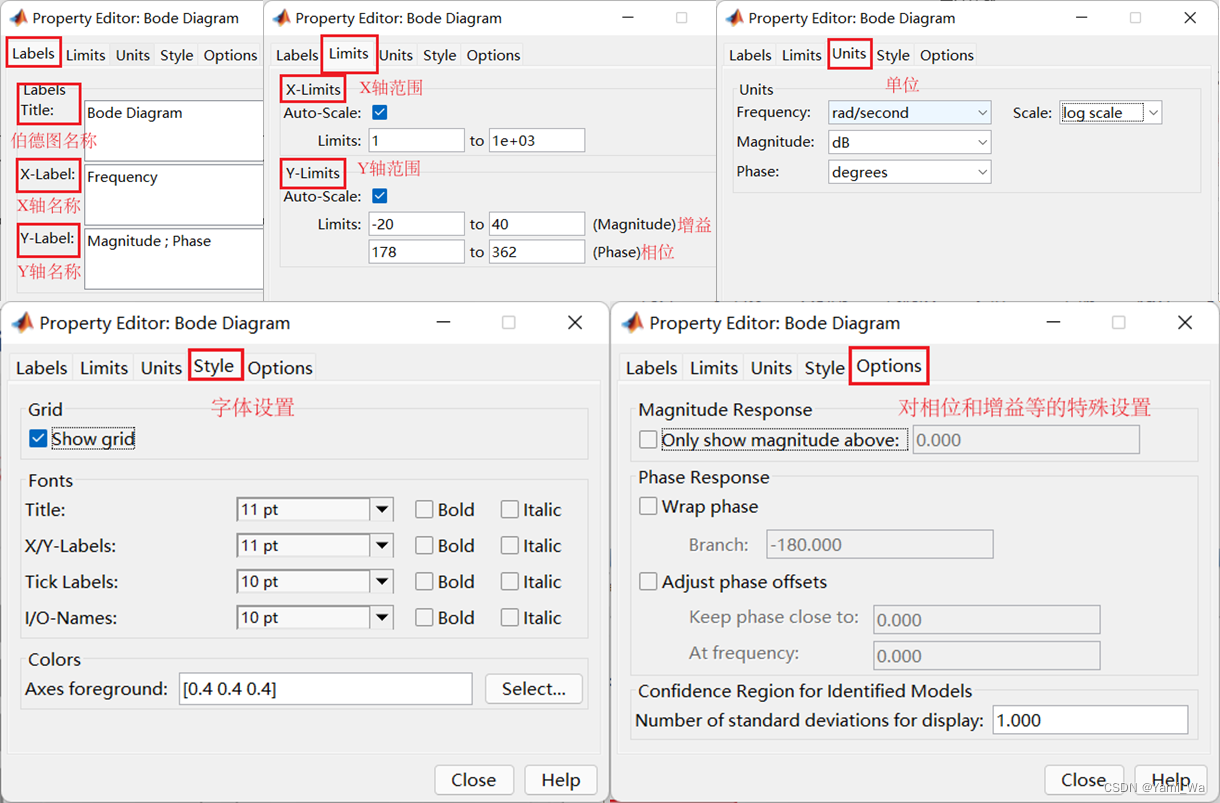Image resolution: width=1220 pixels, height=803 pixels.
Task: Enable Adjust phase offsets checkbox
Action: pyautogui.click(x=648, y=582)
